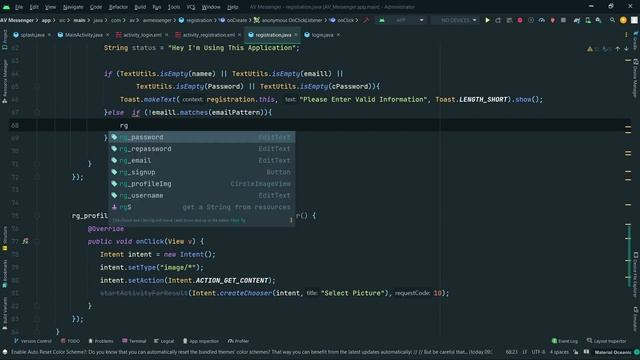Click the app breadcrumb in navigation bar
Screen dimensions: 640x360
coord(46,20)
